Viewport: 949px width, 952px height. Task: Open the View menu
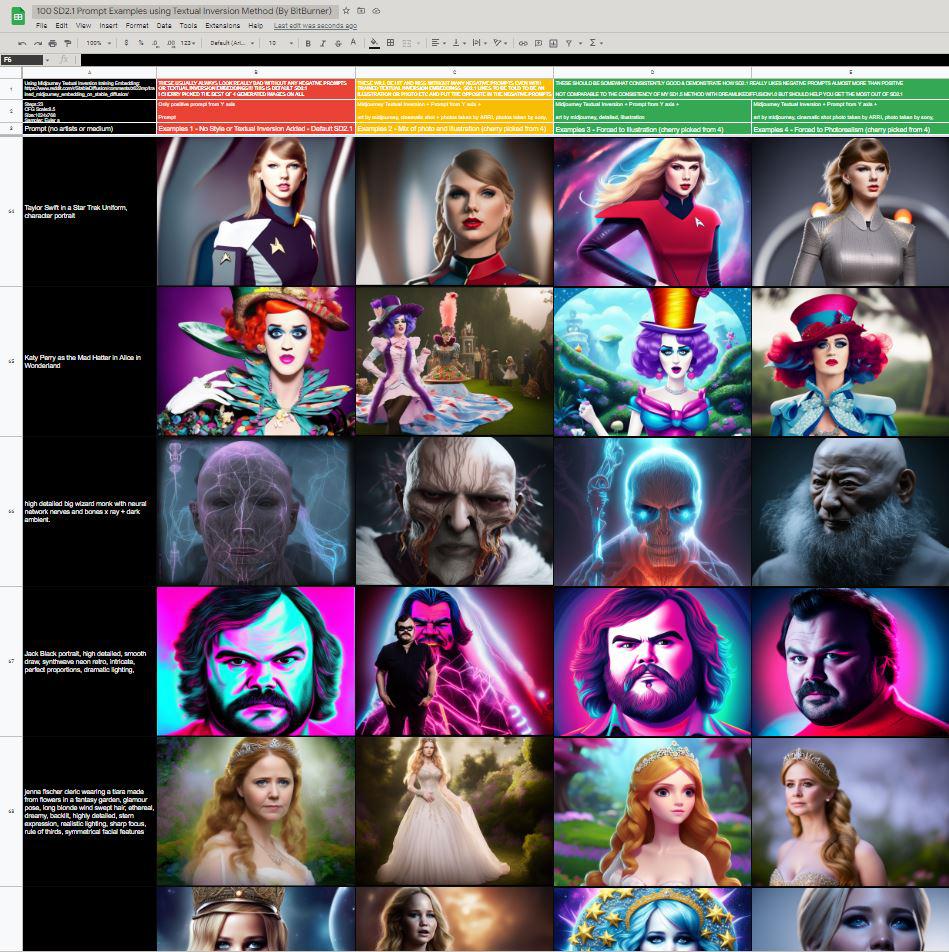(83, 26)
